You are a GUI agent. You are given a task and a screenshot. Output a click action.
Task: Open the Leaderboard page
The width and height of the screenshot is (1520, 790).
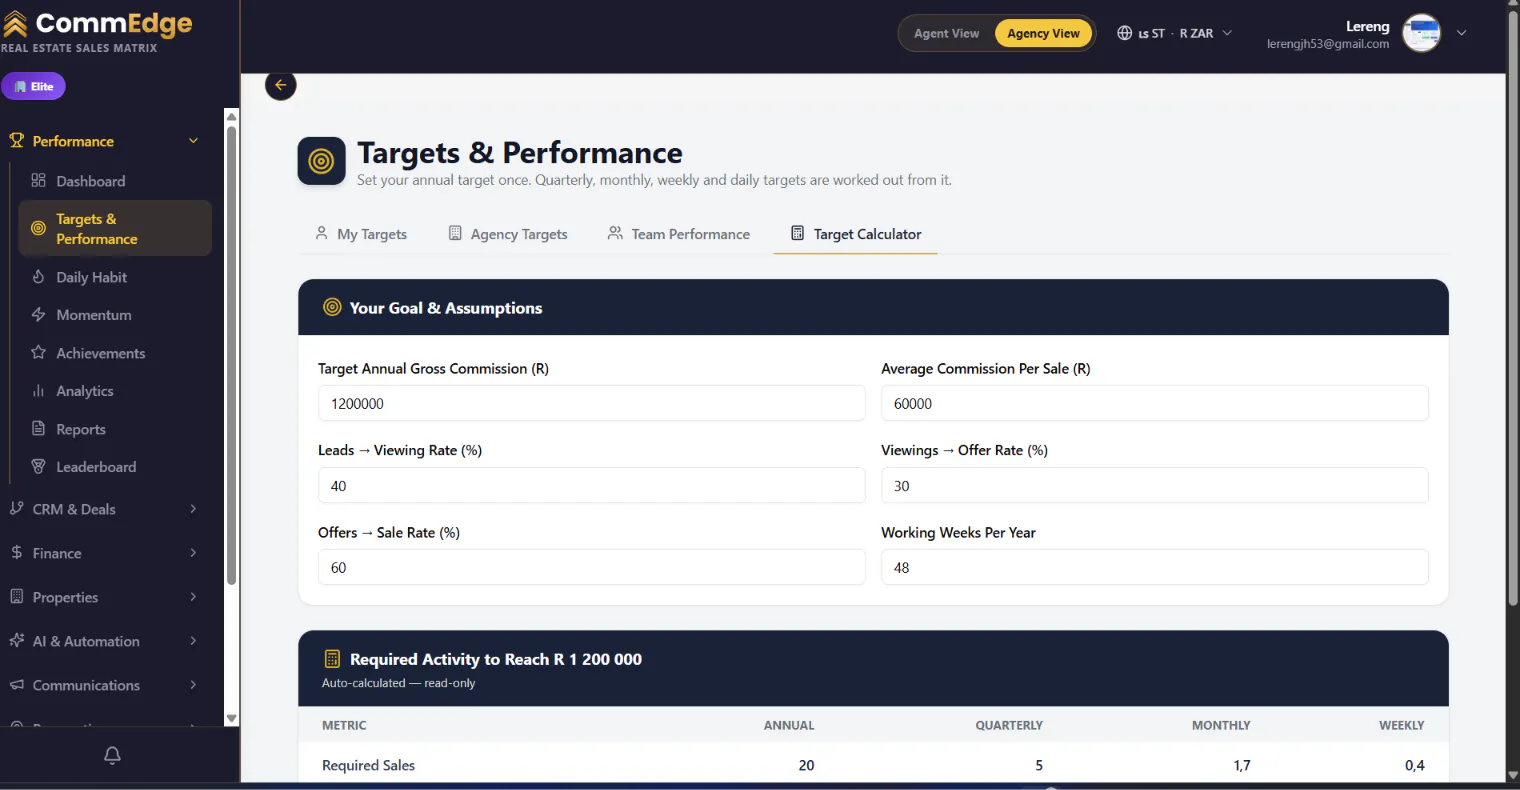click(115, 467)
